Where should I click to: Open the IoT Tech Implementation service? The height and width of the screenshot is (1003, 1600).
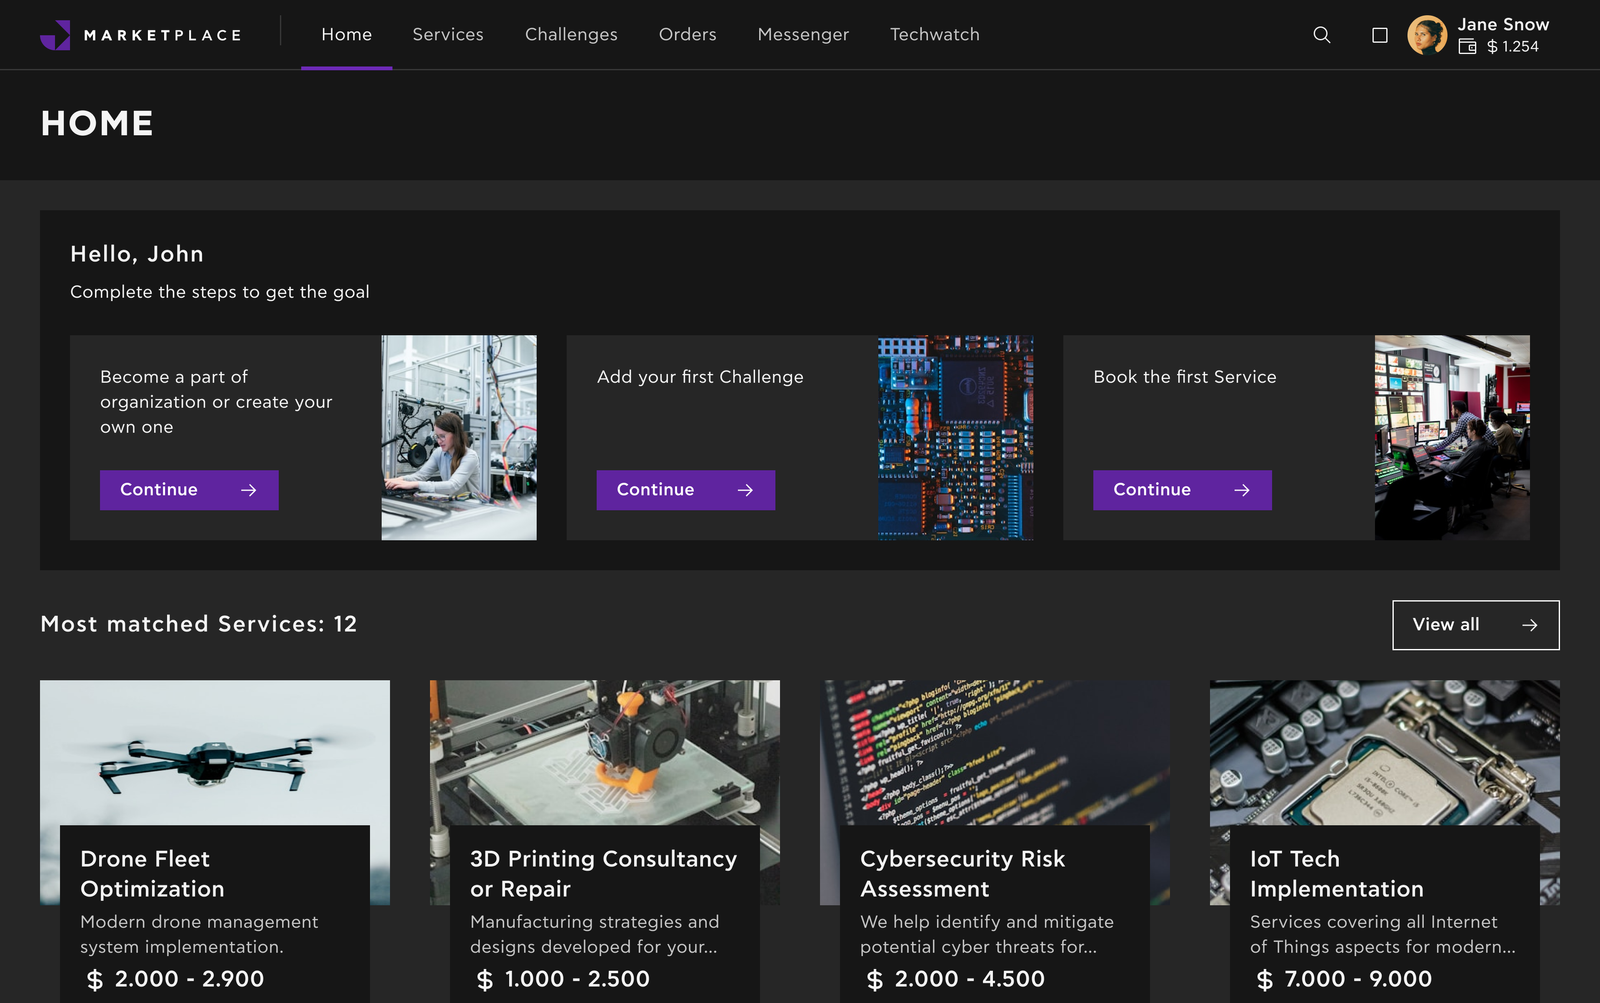tap(1336, 873)
